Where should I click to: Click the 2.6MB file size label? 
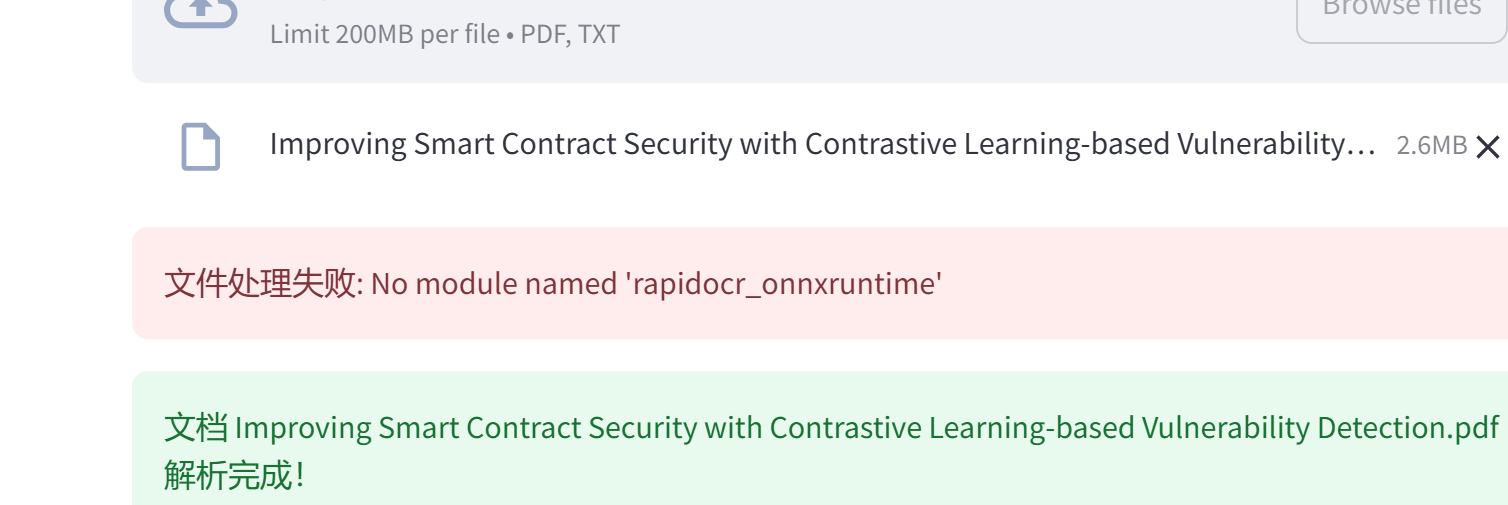tap(1431, 146)
